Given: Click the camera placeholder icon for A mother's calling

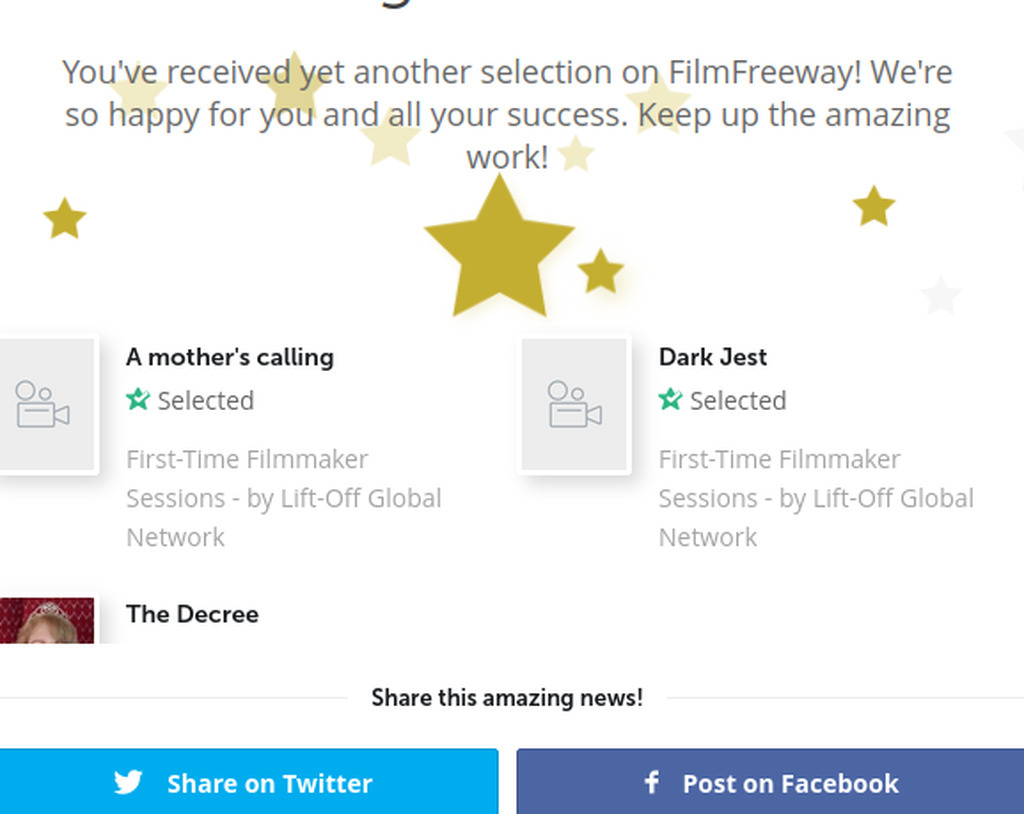Looking at the screenshot, I should click(x=42, y=404).
